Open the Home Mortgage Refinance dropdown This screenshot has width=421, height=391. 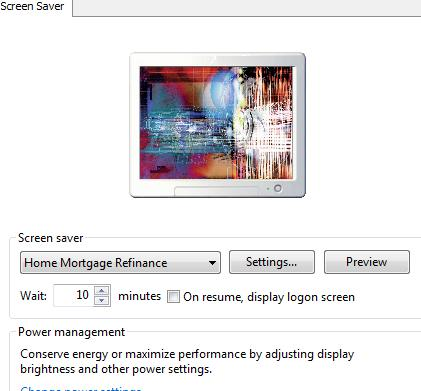click(x=120, y=263)
